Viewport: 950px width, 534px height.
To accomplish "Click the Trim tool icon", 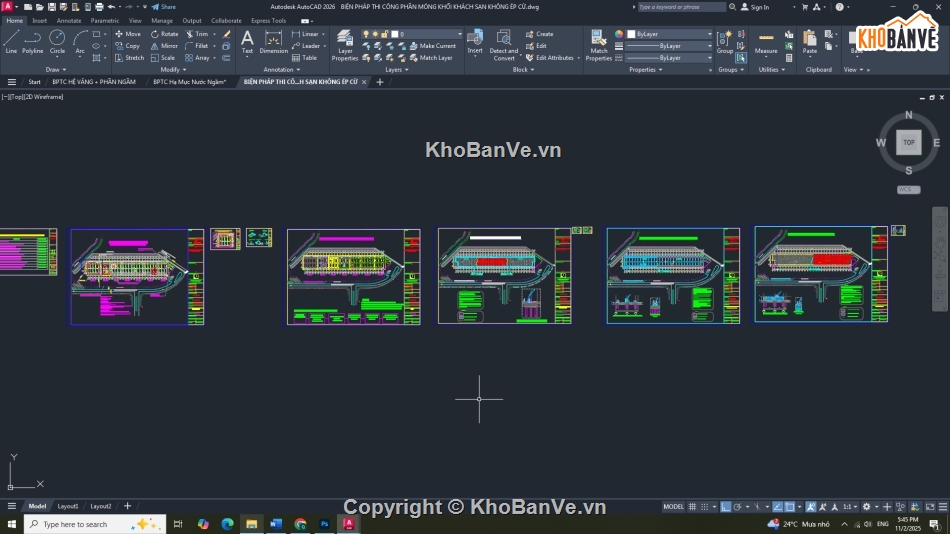I will (190, 34).
